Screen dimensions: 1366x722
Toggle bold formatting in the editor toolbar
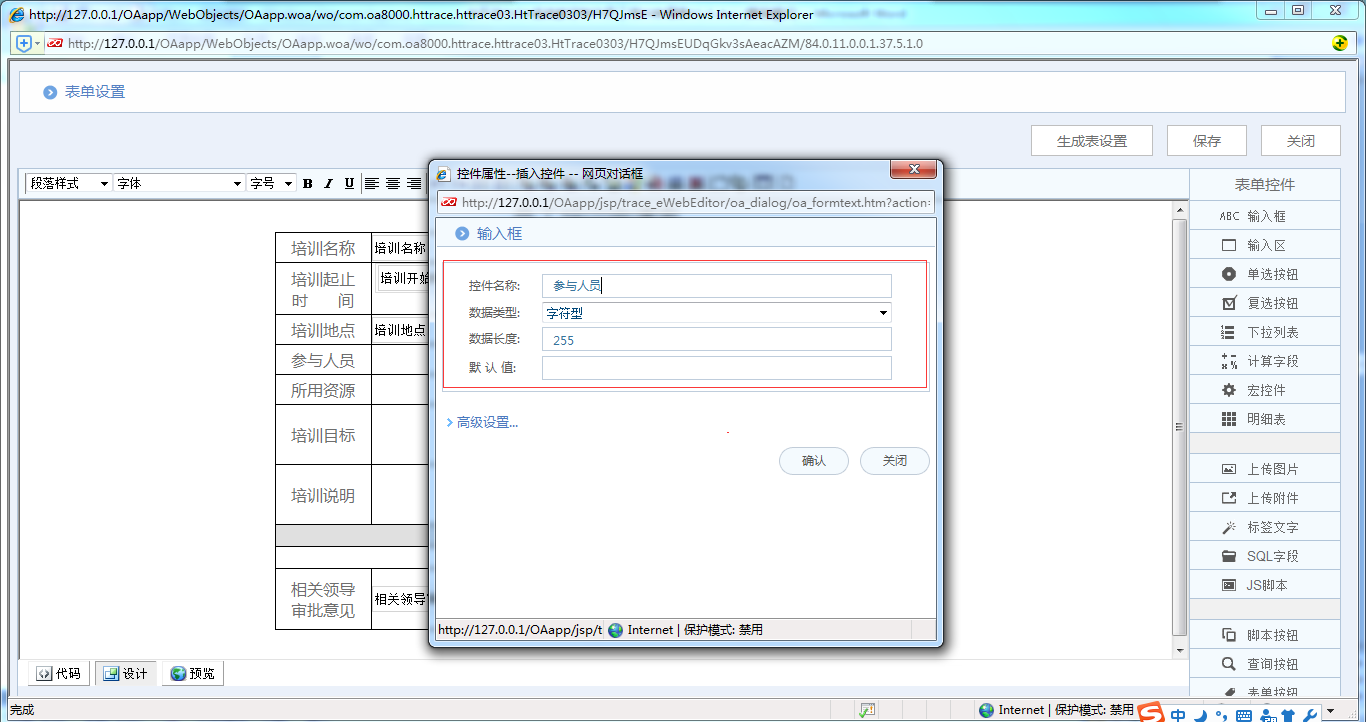click(307, 183)
